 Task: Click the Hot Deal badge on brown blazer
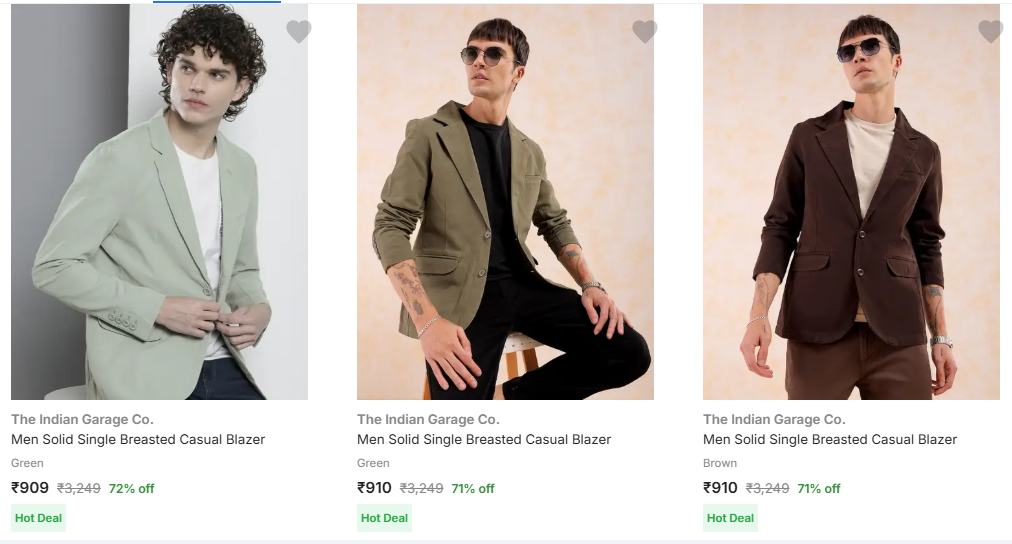pos(731,518)
